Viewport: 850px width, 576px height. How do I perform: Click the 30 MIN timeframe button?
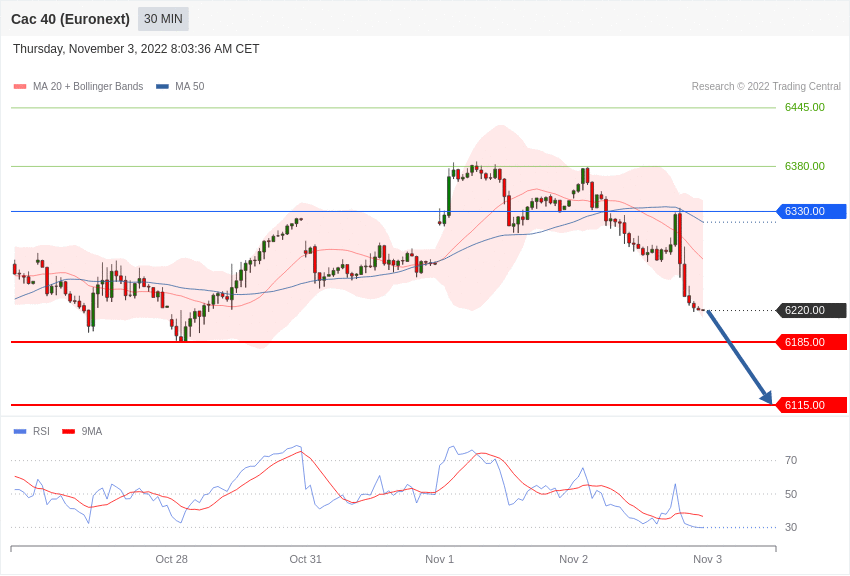click(163, 19)
